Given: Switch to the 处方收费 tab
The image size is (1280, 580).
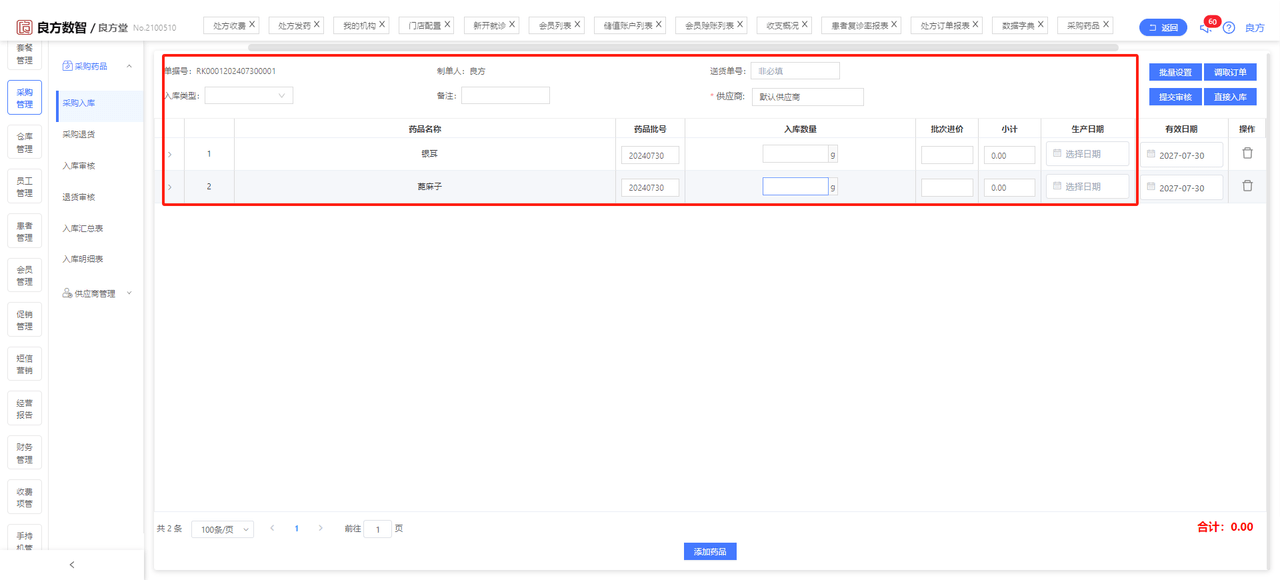Looking at the screenshot, I should pos(229,25).
